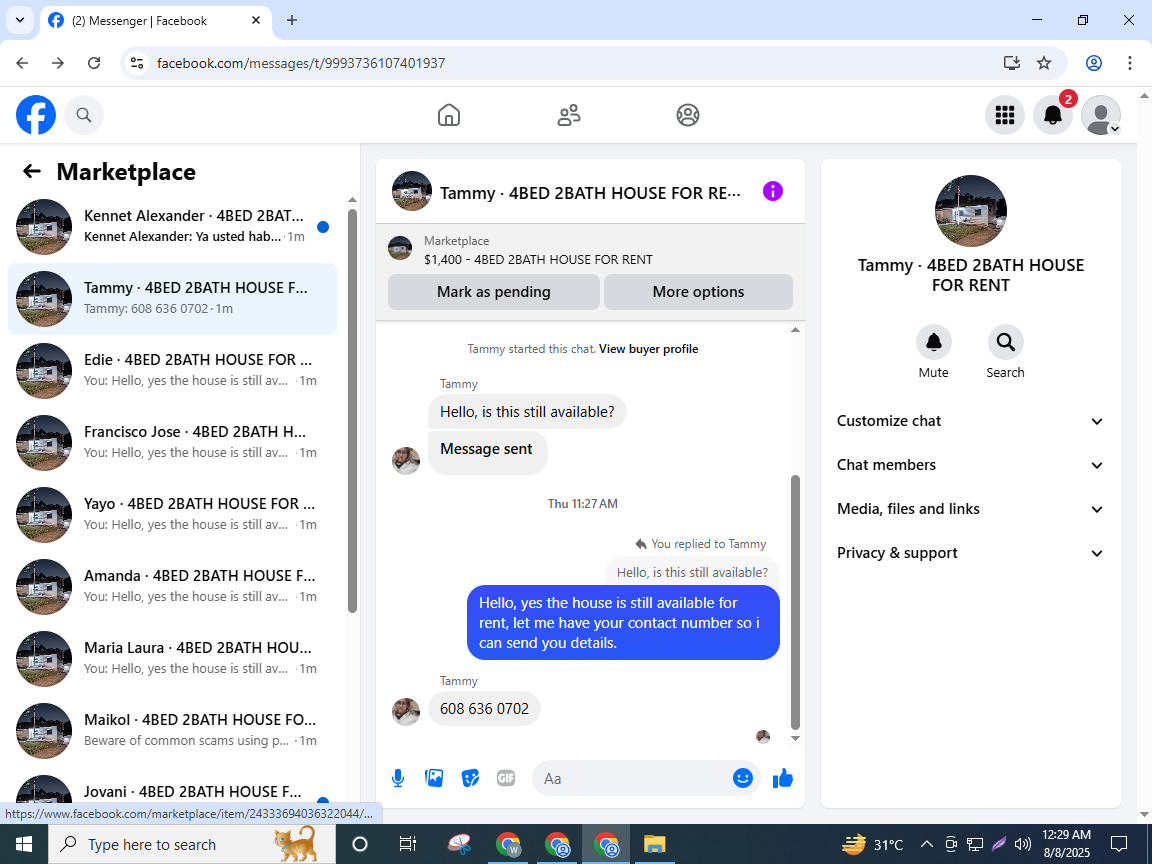The height and width of the screenshot is (864, 1152).
Task: Open the Yayo conversation
Action: 173,515
